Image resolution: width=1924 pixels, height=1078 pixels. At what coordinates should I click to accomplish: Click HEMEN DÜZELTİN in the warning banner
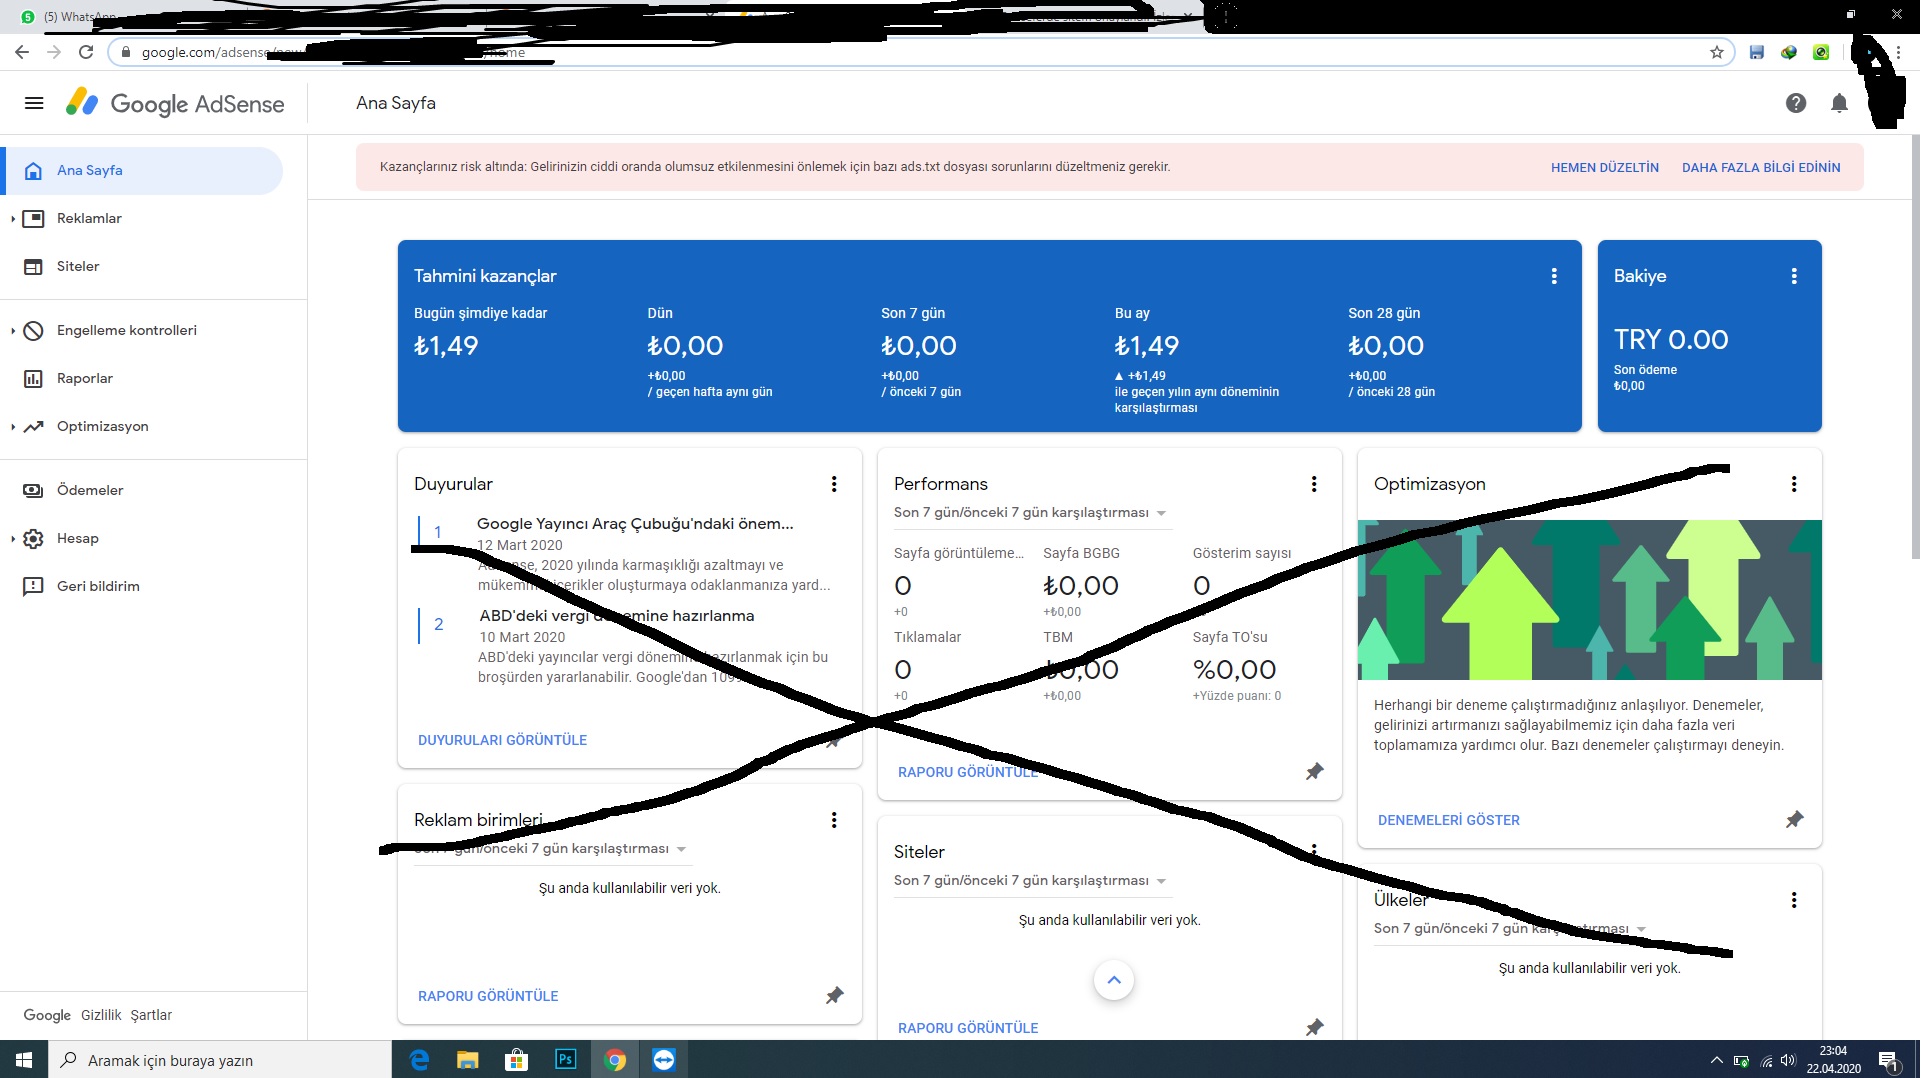(x=1605, y=168)
